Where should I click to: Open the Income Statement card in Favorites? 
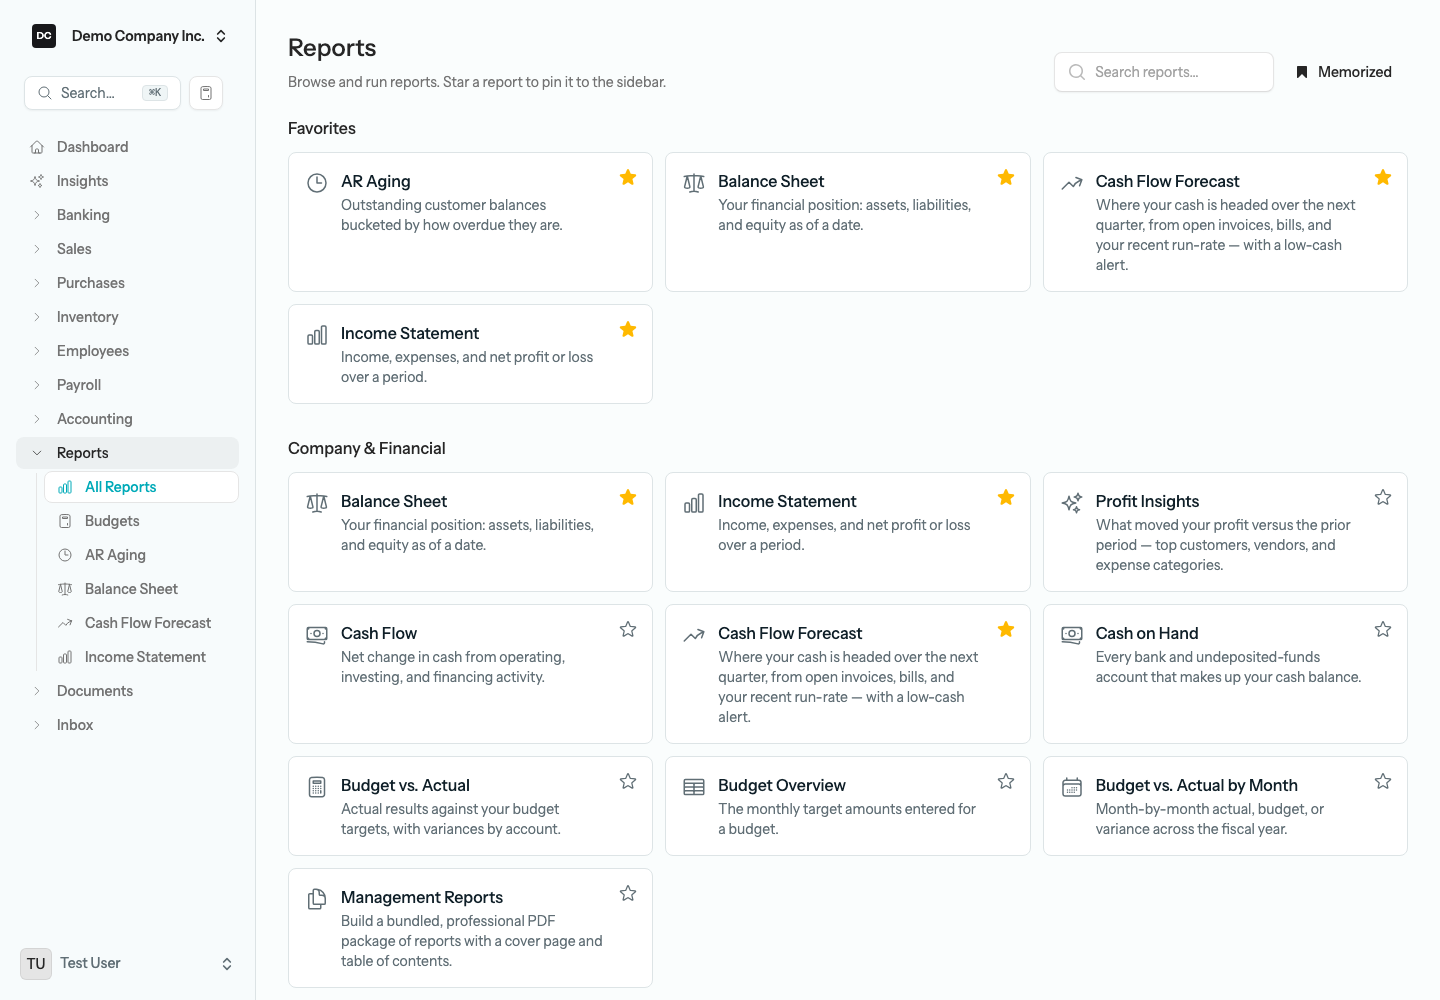[x=470, y=354]
